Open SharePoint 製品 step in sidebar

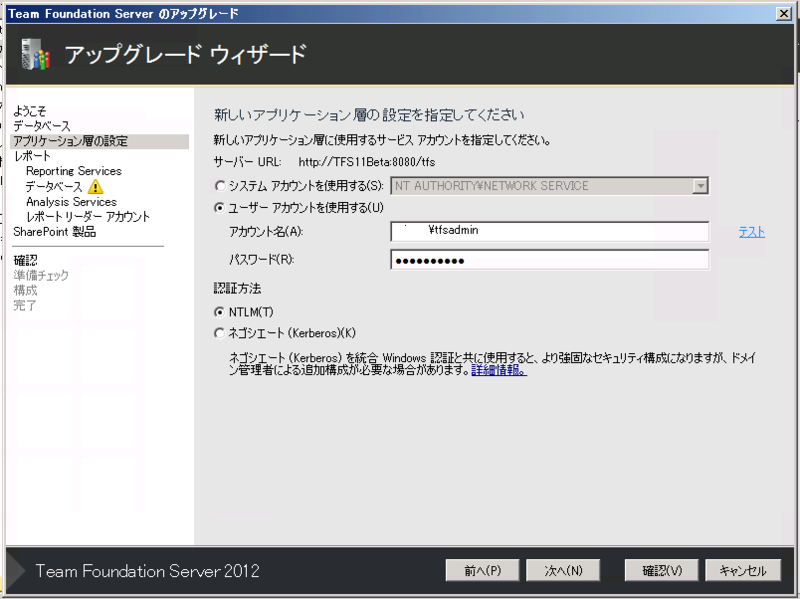point(55,232)
